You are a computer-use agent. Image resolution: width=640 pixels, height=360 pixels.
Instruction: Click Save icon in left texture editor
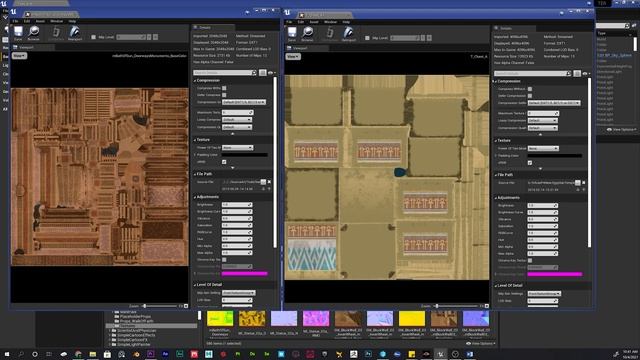(18, 31)
